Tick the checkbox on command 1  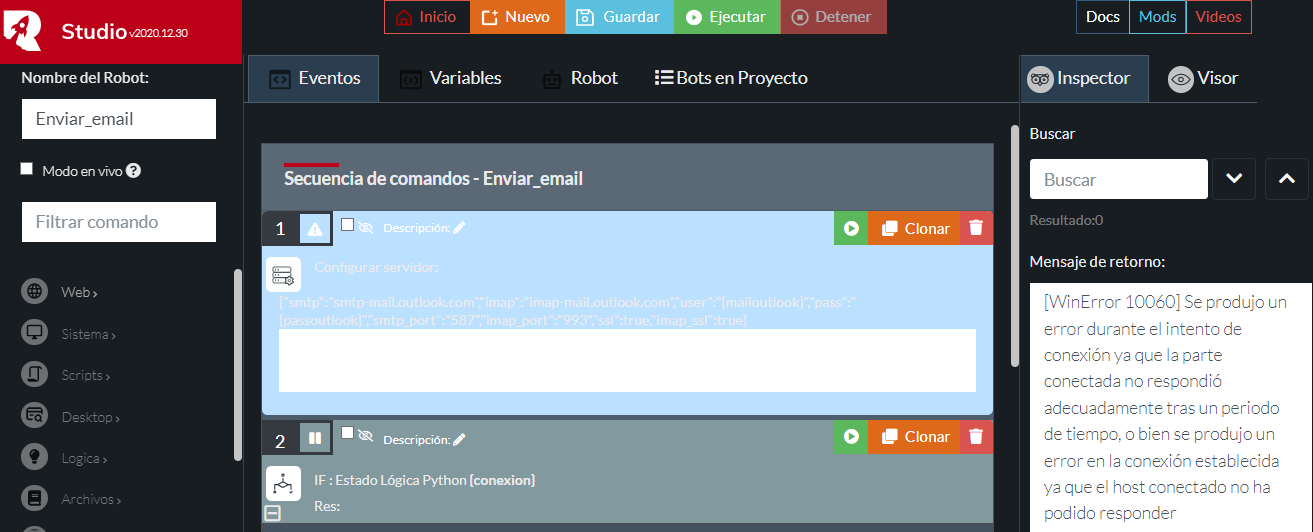pos(347,225)
